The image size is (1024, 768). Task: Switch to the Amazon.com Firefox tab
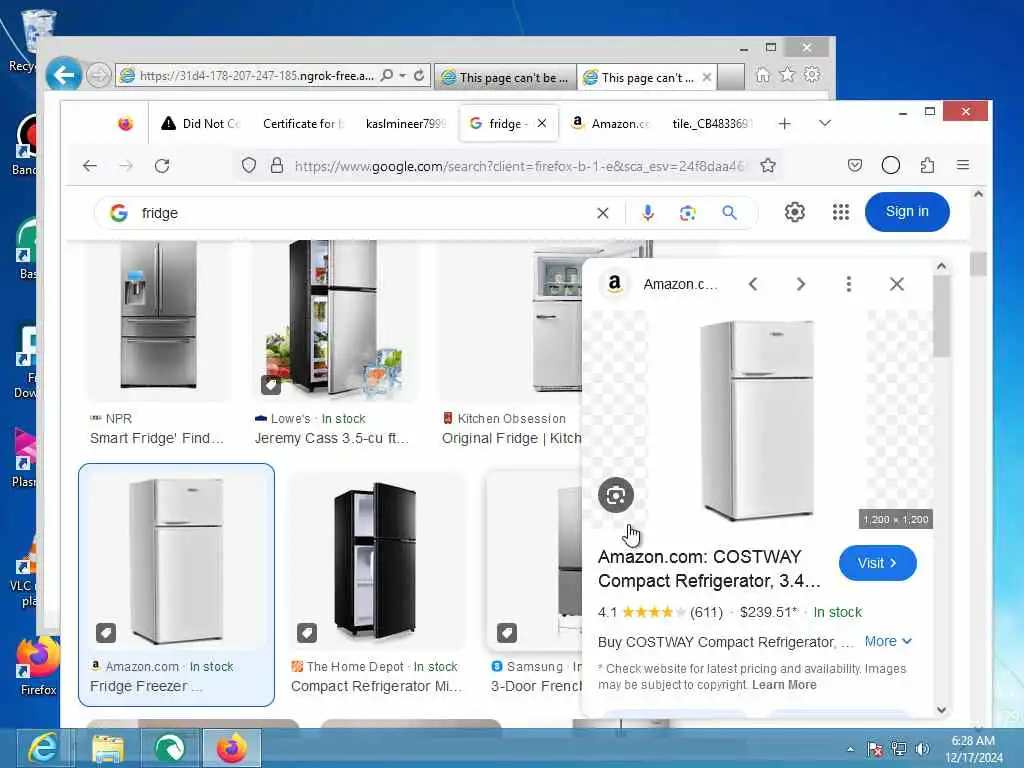tap(611, 123)
